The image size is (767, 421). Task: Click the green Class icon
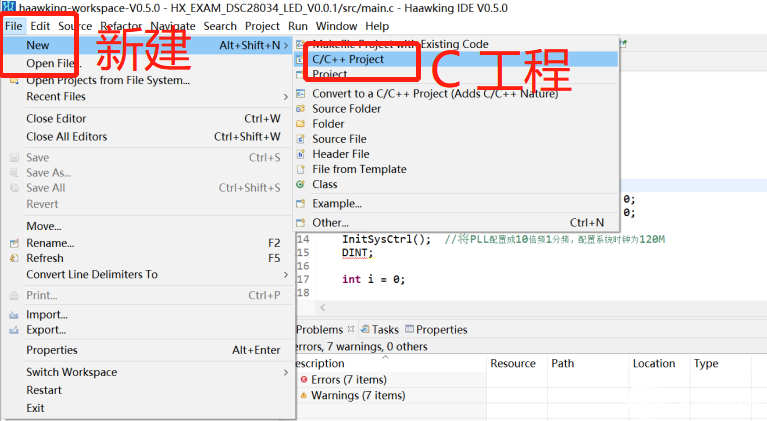[x=301, y=184]
